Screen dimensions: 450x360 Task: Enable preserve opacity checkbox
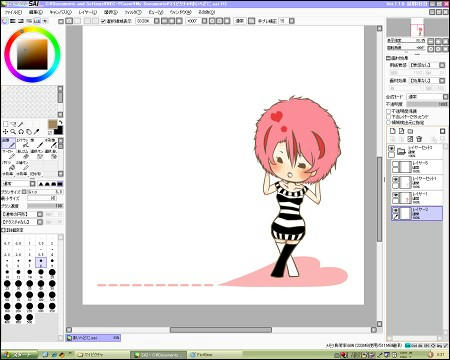388,111
